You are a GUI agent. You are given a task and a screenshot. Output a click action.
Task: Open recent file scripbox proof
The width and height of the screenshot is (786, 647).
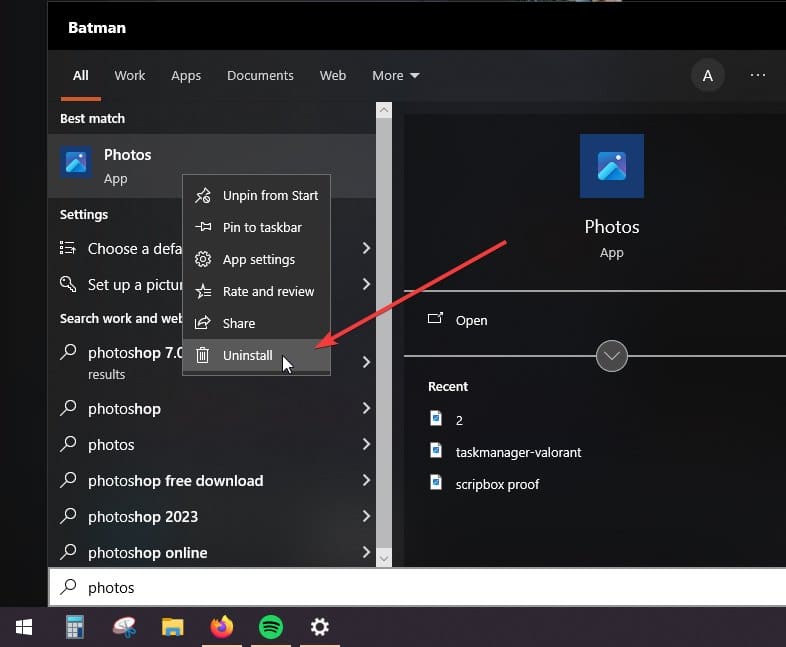(x=497, y=485)
